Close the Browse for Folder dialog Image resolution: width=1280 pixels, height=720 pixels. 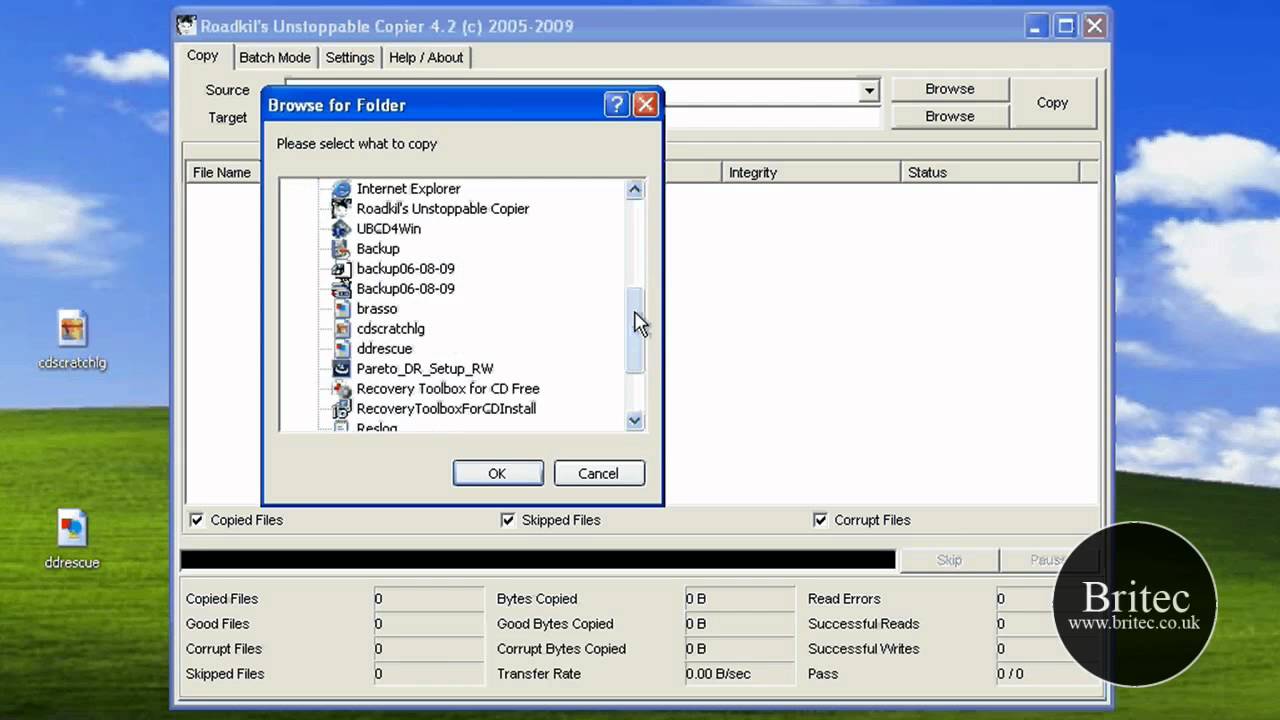(645, 104)
